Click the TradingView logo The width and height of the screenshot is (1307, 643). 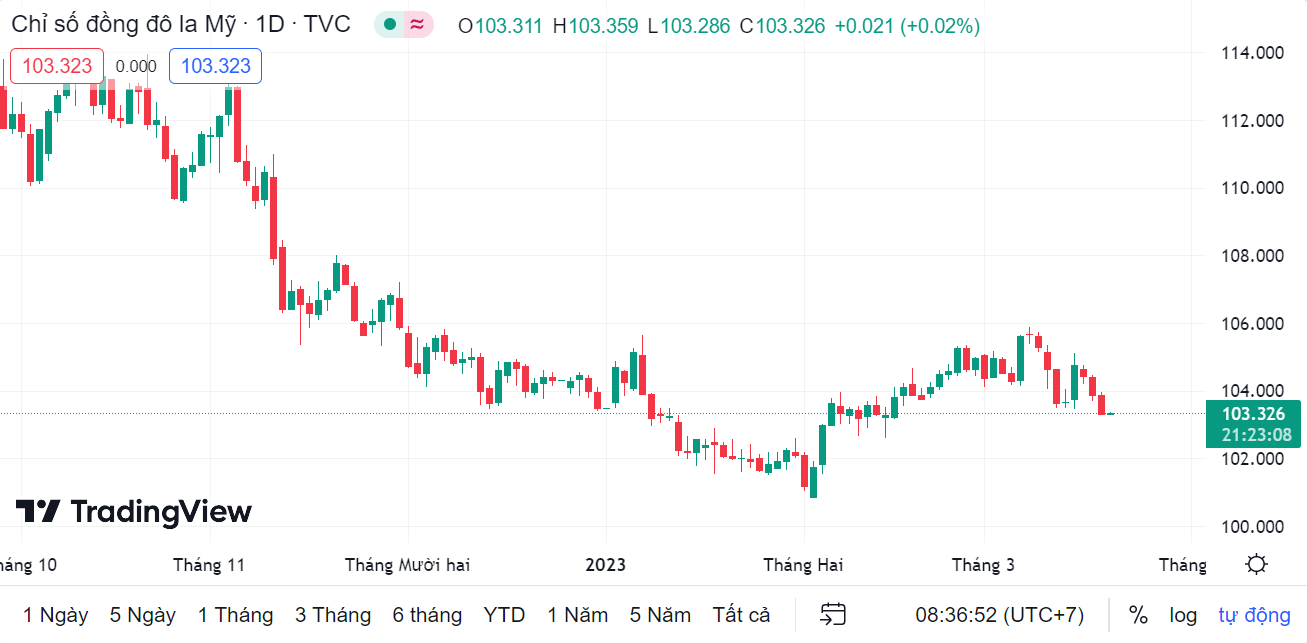[133, 512]
